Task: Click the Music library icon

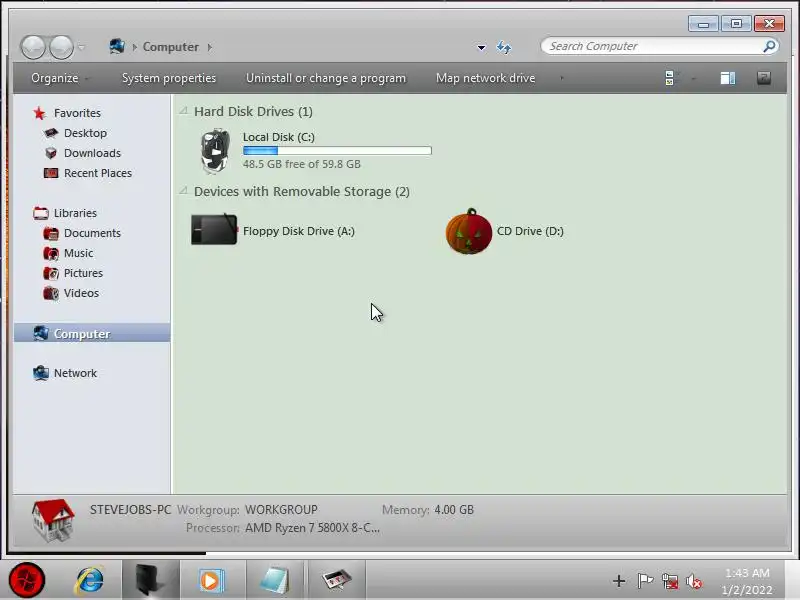Action: (51, 253)
